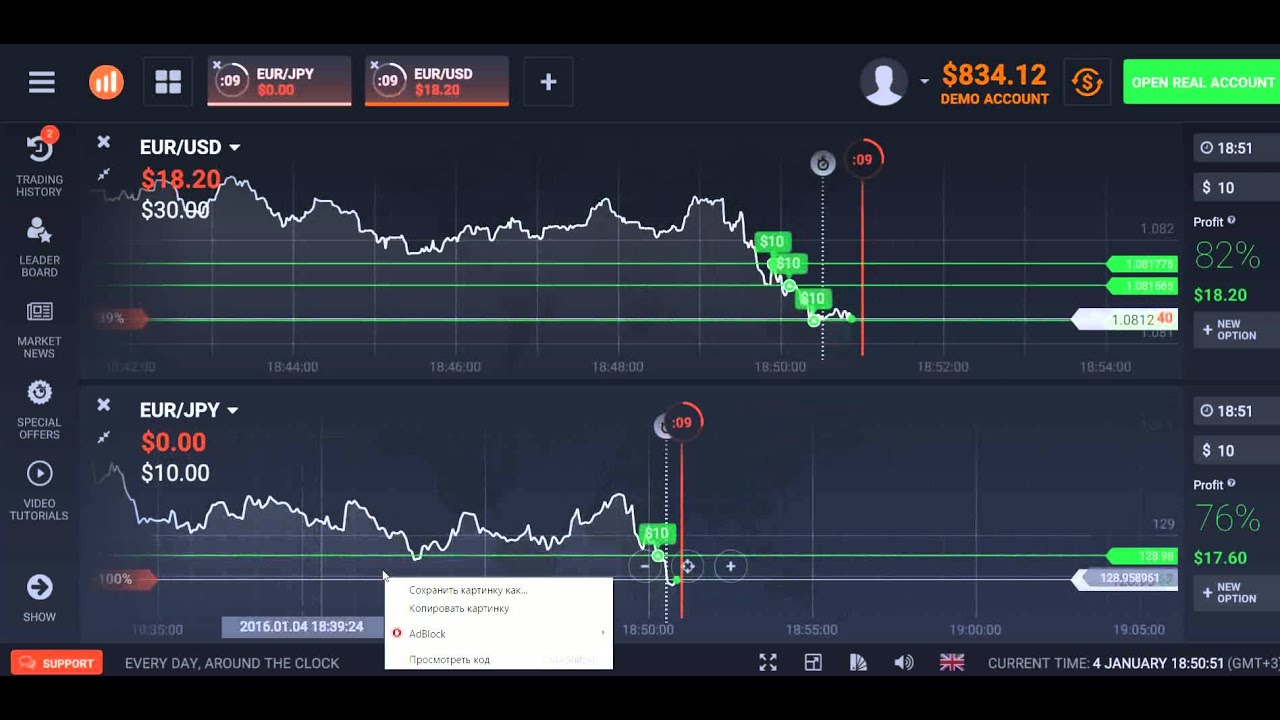The image size is (1280, 720).
Task: Open Video Tutorials
Action: [39, 492]
